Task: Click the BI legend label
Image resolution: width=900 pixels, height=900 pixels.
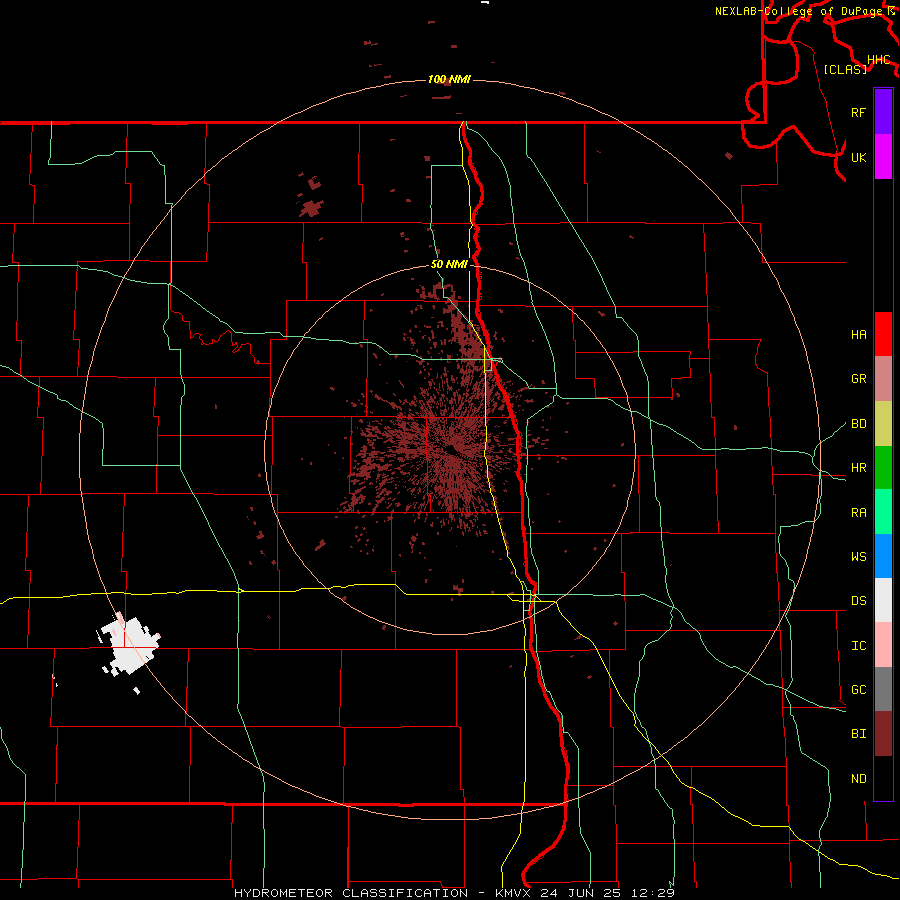Action: pos(858,734)
